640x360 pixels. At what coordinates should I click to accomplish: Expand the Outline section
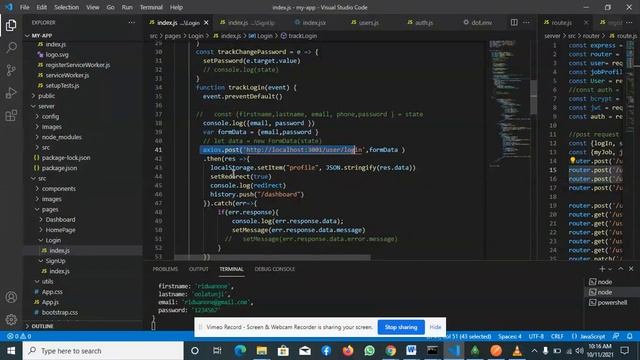[83, 326]
